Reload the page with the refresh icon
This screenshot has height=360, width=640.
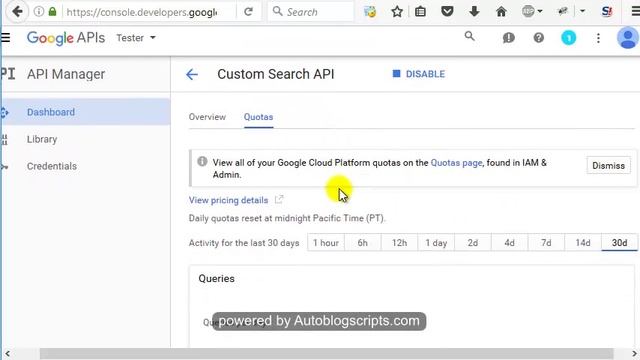[248, 12]
